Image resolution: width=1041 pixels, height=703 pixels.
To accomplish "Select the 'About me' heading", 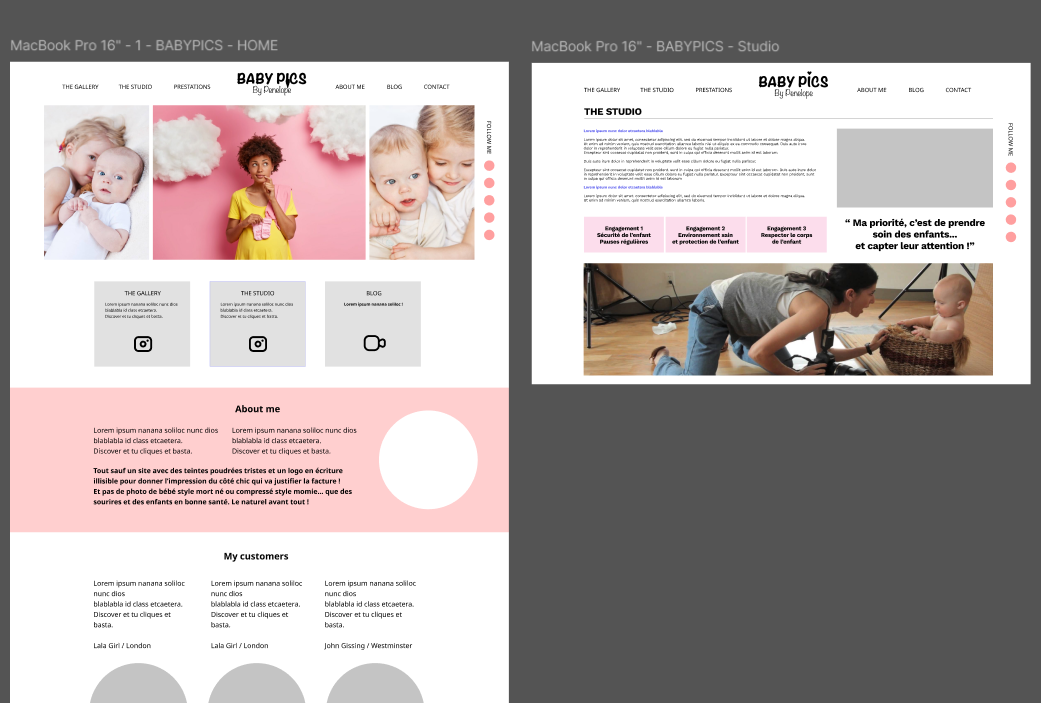I will point(258,409).
